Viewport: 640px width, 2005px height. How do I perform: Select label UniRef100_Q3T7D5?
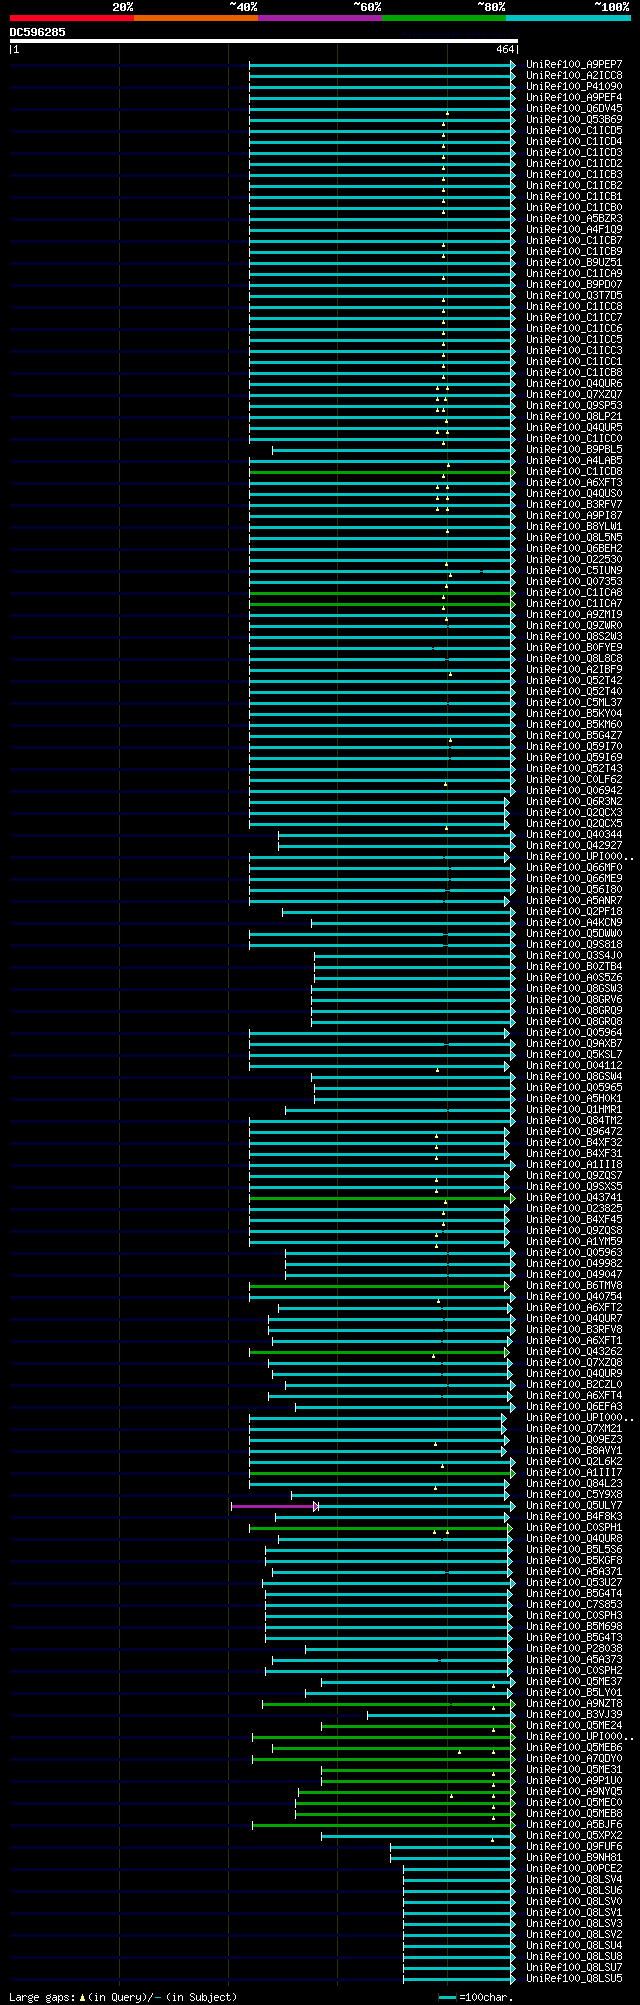point(574,296)
